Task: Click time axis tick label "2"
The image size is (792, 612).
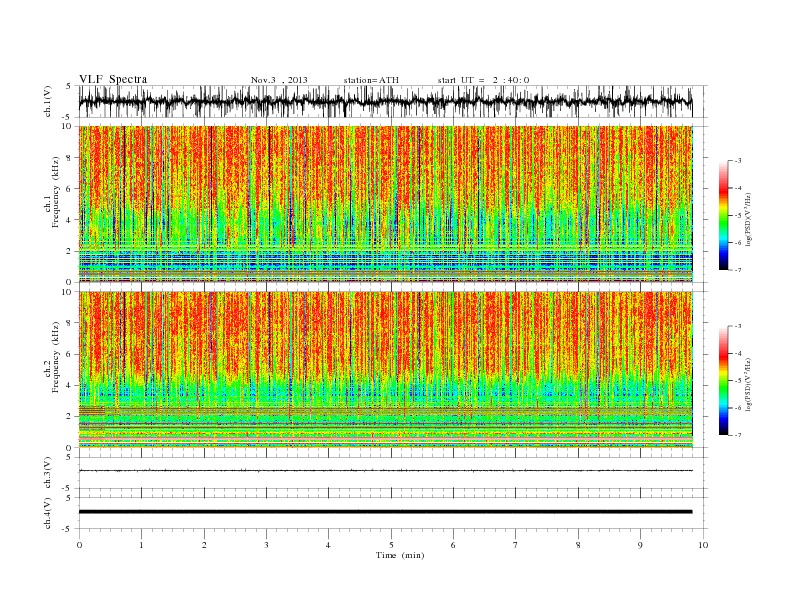Action: pyautogui.click(x=204, y=545)
